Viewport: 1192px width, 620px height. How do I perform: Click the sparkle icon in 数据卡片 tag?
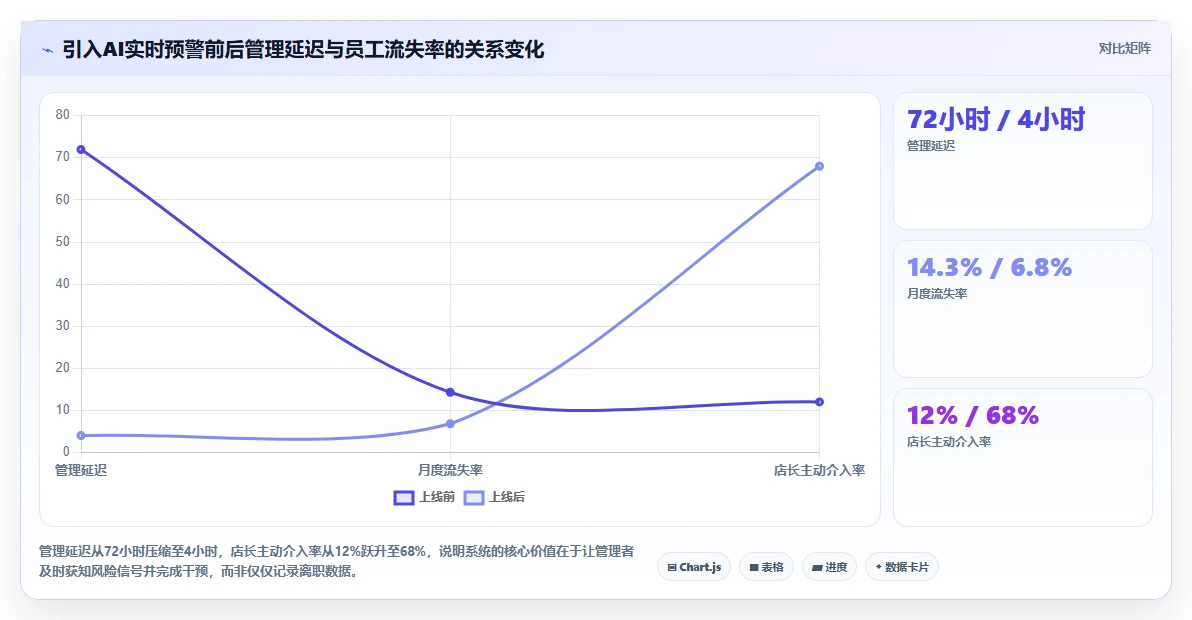point(879,567)
